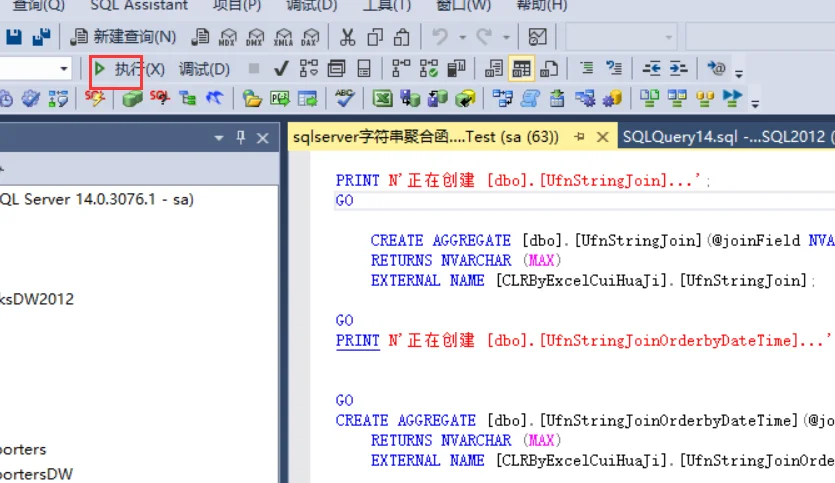Open the empty combo box beside Activity Monitor
The width and height of the screenshot is (835, 483).
pyautogui.click(x=621, y=37)
